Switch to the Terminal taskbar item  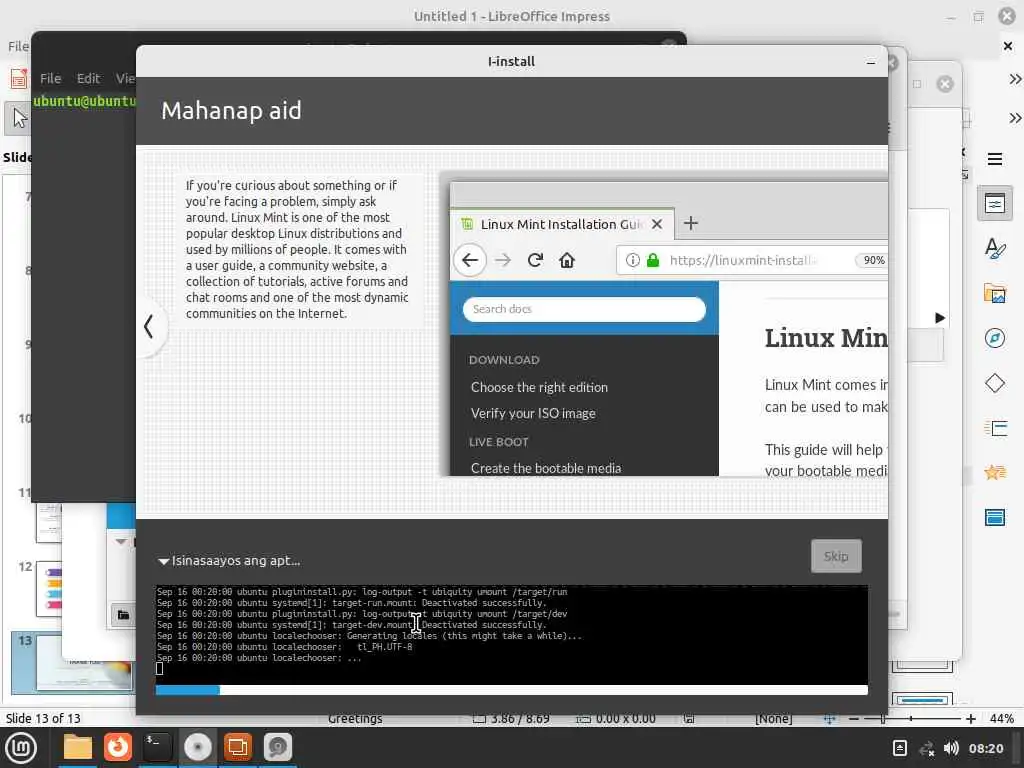(157, 748)
